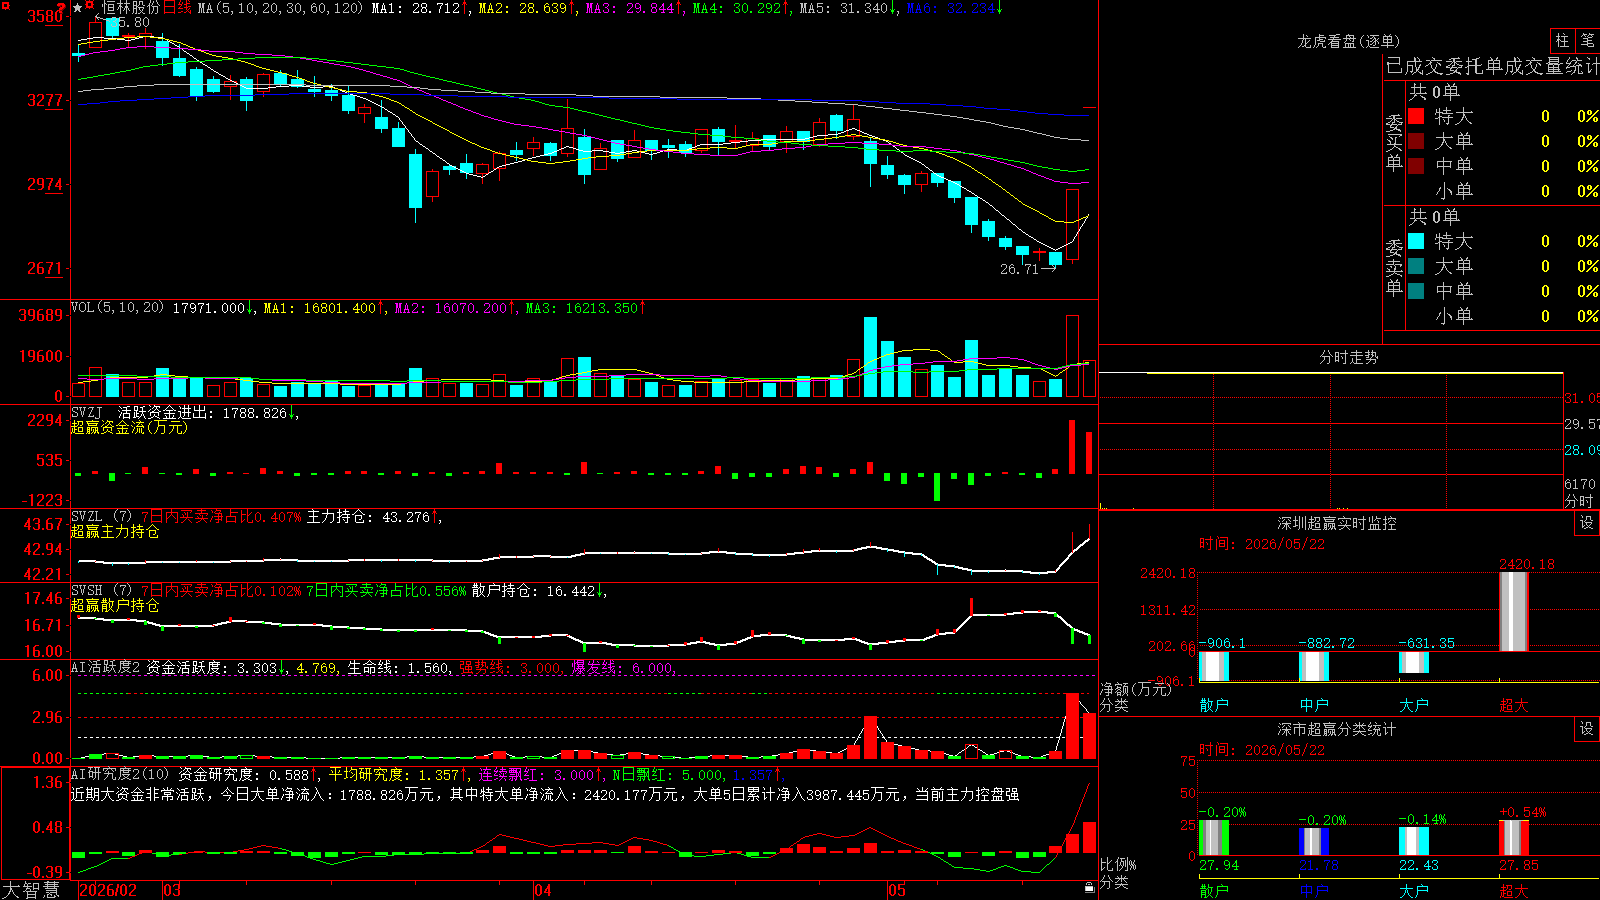Click the star icon before 恒林股份
1600x900 pixels.
77,8
